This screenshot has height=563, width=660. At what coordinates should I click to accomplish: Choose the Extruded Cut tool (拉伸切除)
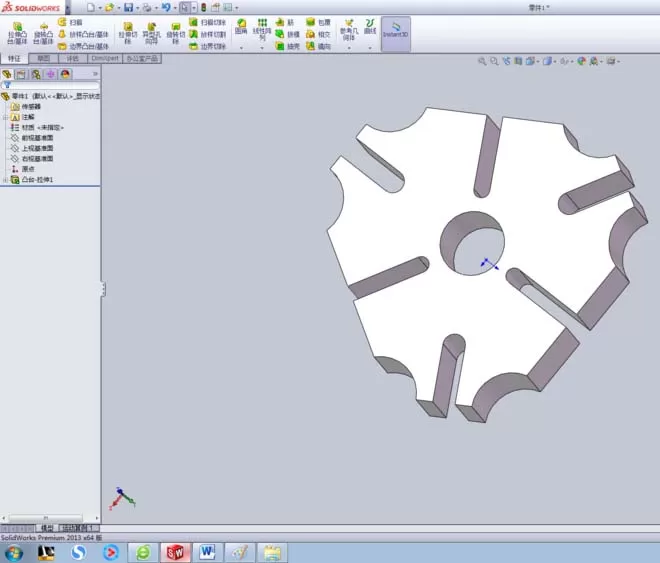click(x=128, y=33)
